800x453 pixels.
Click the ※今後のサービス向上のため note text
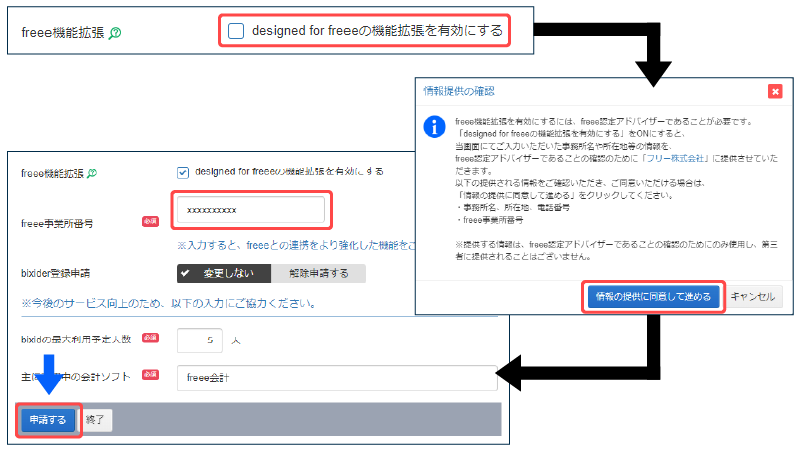(168, 304)
